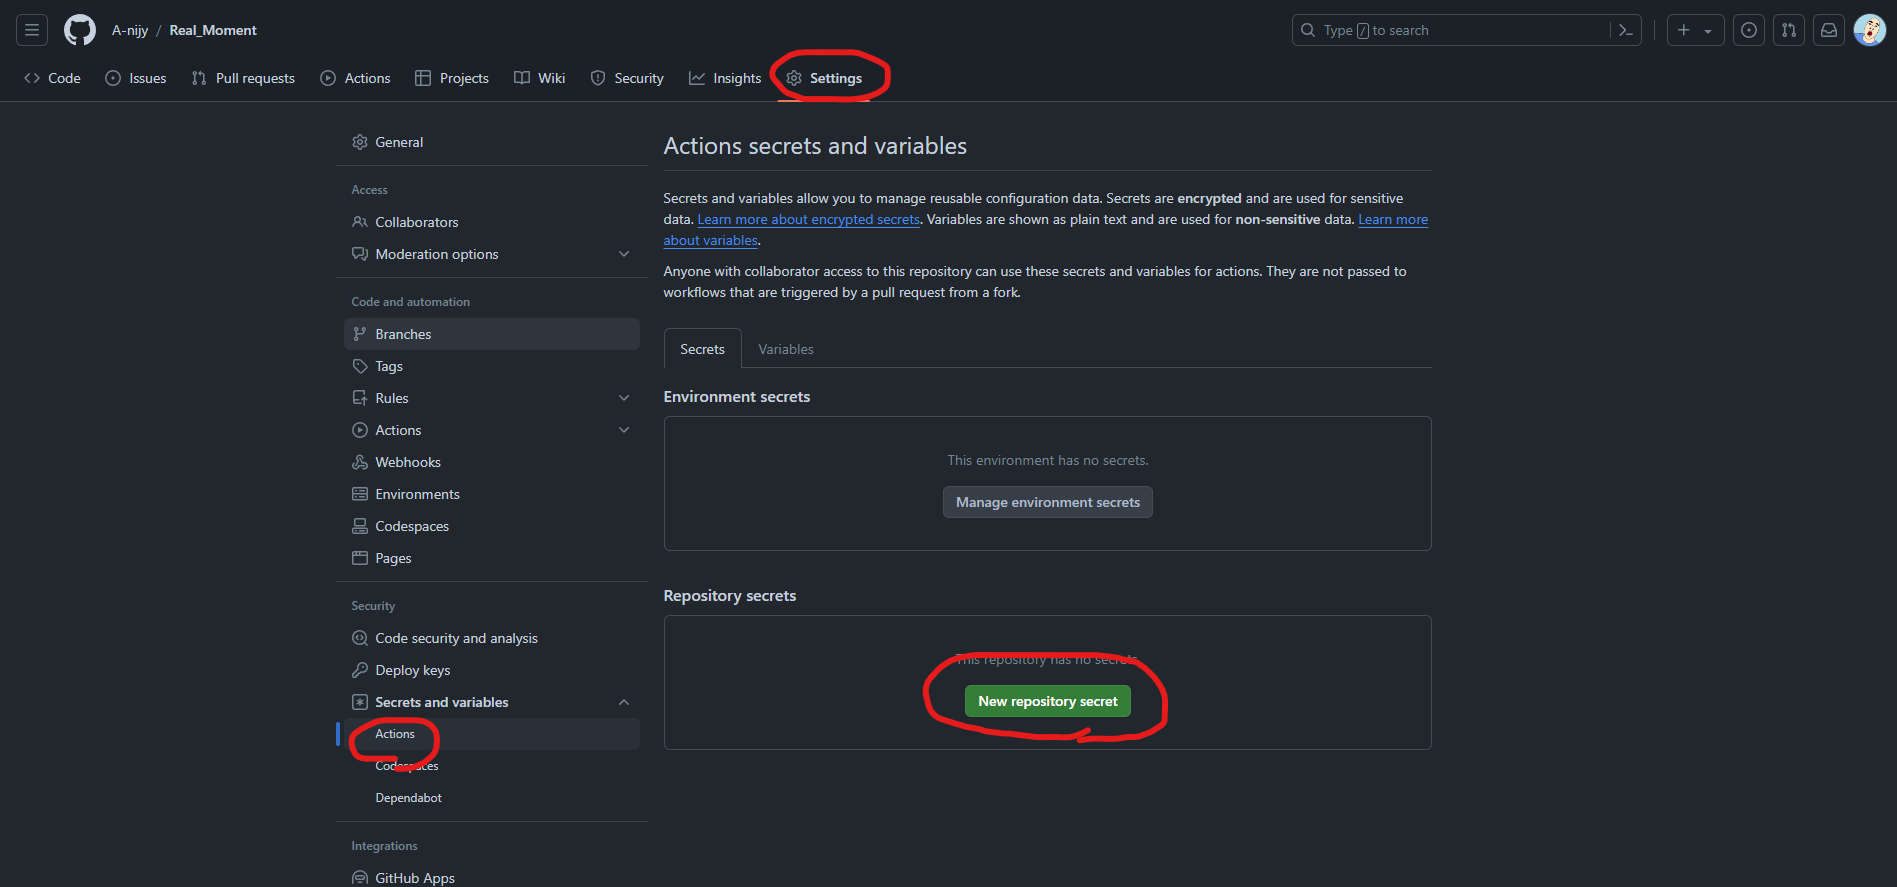Open Learn more about variables link
This screenshot has height=887, width=1897.
click(x=1393, y=219)
